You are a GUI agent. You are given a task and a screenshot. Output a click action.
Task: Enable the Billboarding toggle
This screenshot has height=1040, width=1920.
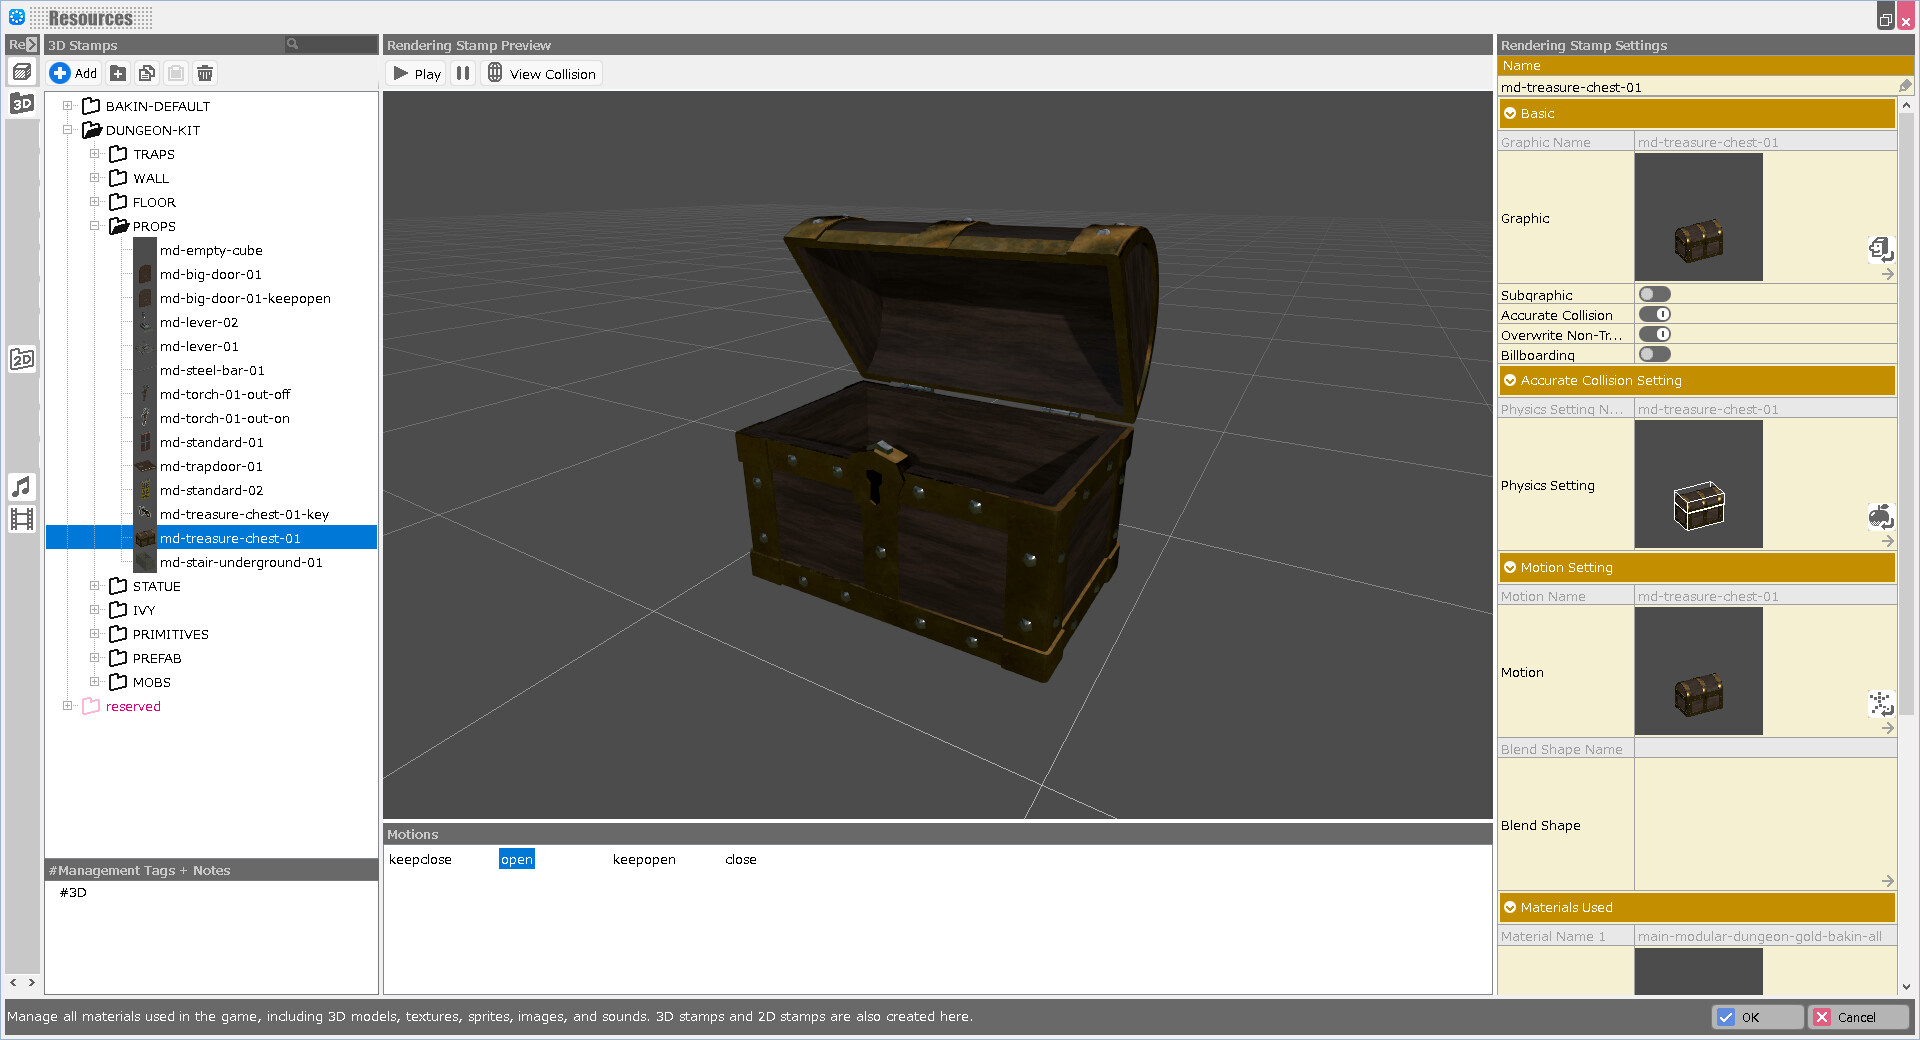click(x=1654, y=354)
